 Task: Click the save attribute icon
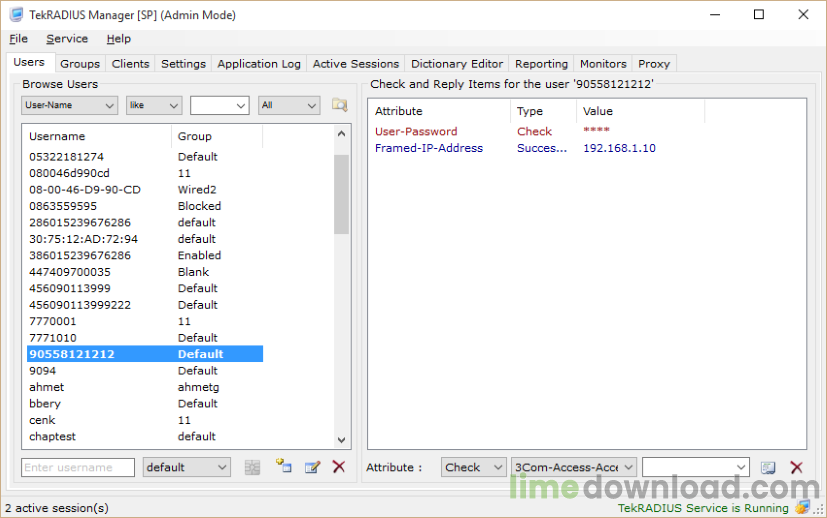768,467
